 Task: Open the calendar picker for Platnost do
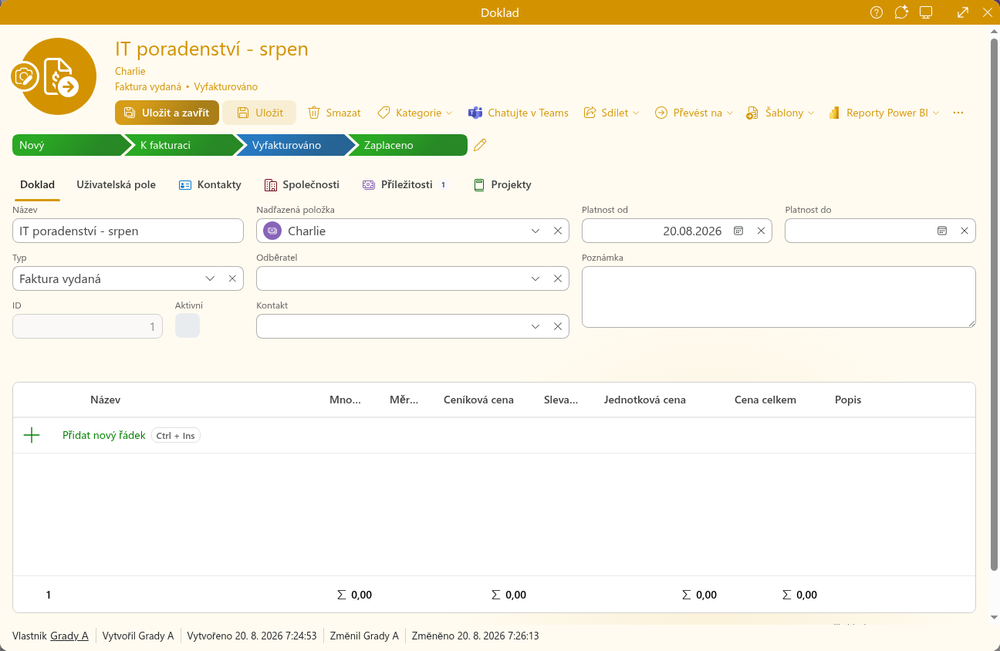click(x=942, y=231)
